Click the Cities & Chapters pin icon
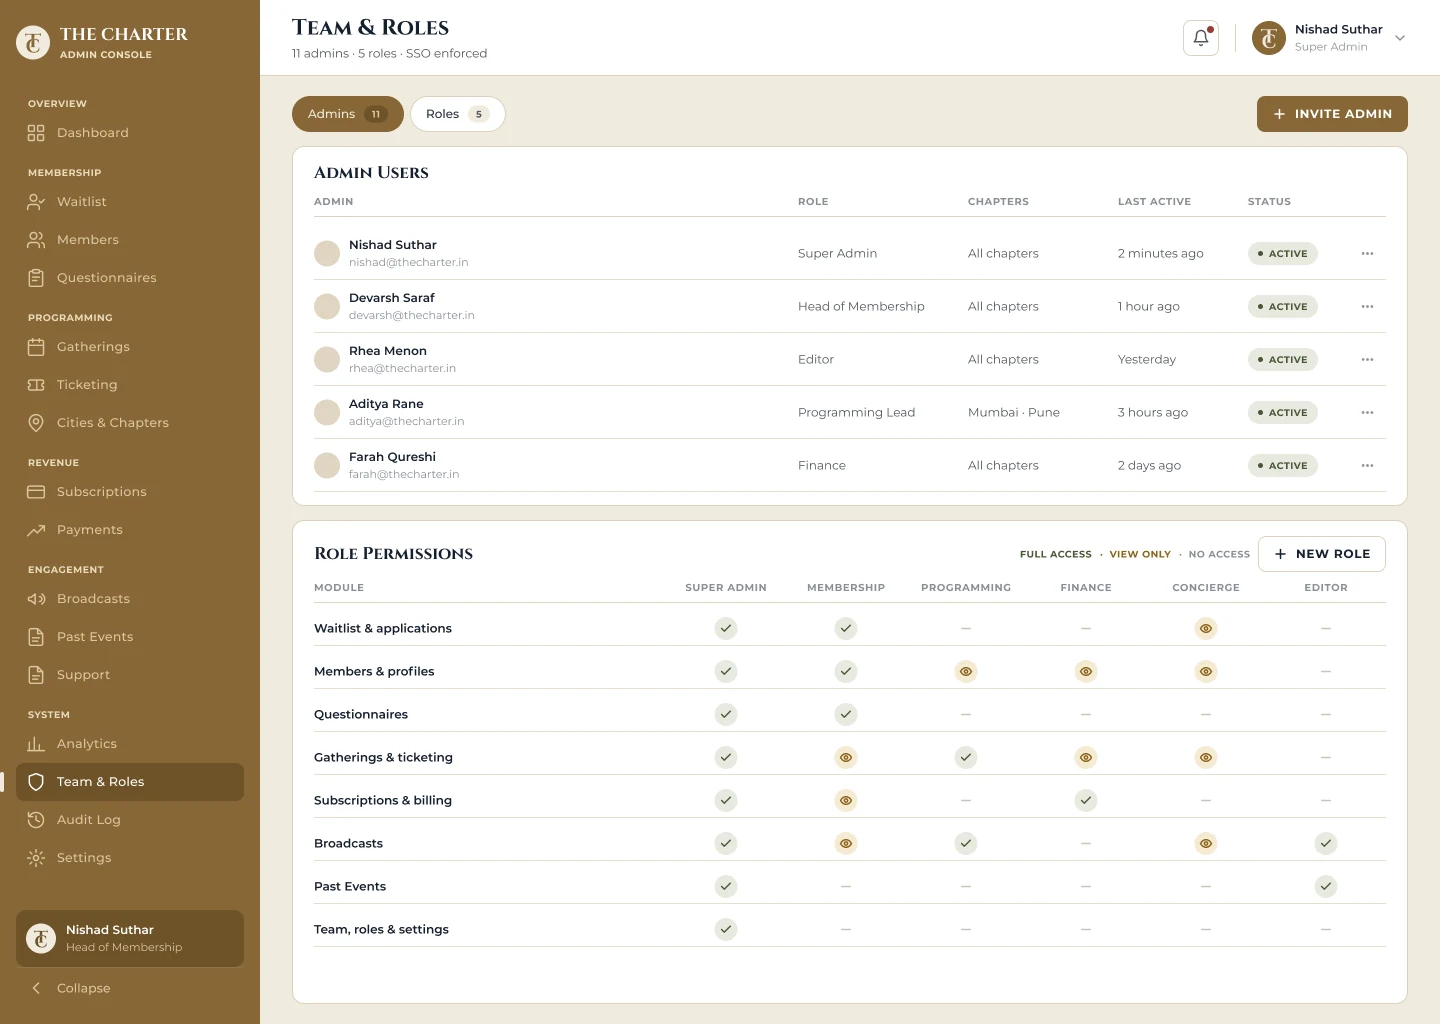Image resolution: width=1440 pixels, height=1024 pixels. [36, 423]
